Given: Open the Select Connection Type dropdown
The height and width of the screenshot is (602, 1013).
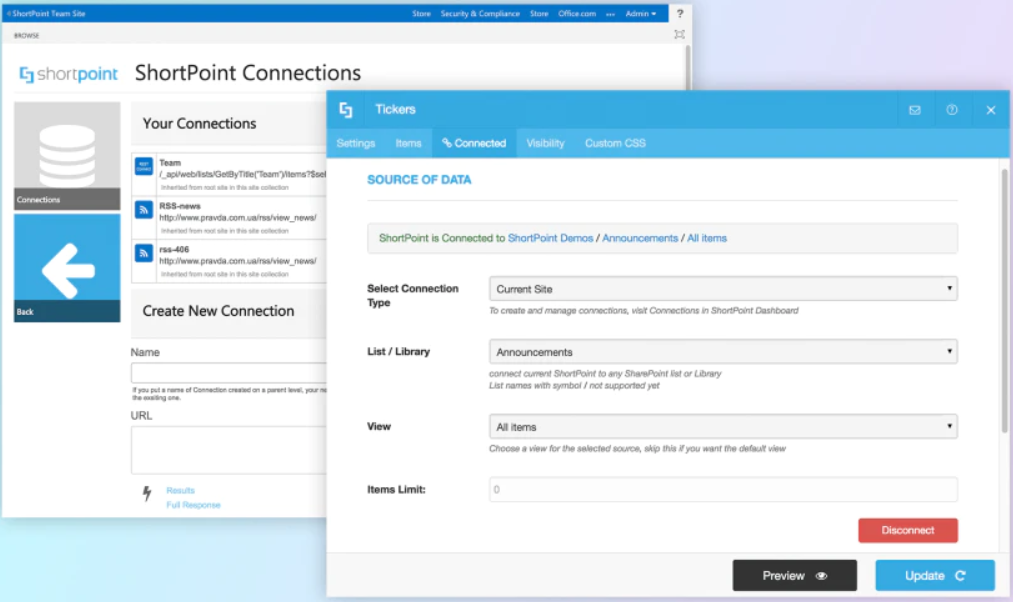Looking at the screenshot, I should pyautogui.click(x=720, y=289).
